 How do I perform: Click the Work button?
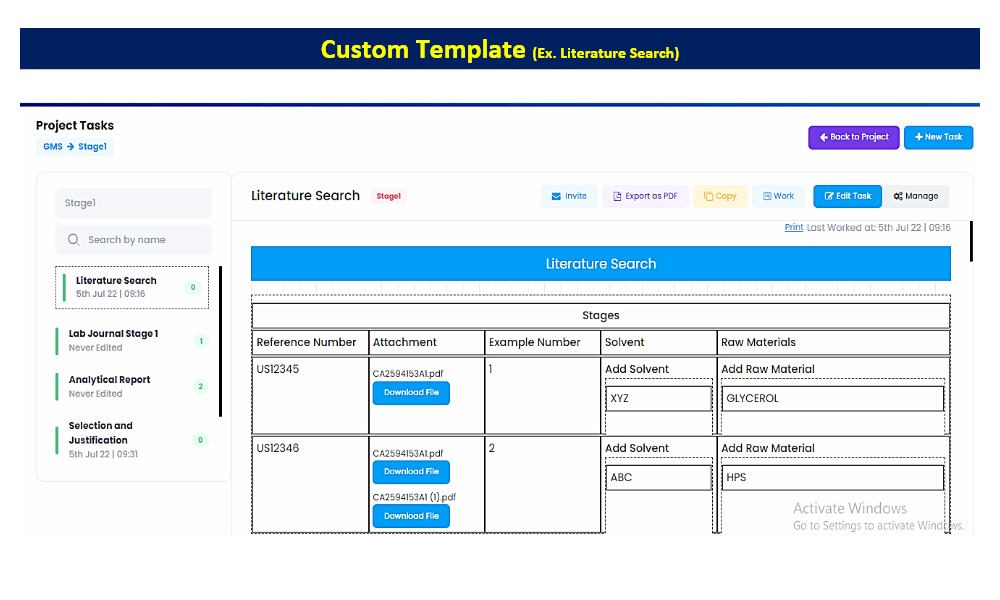pyautogui.click(x=778, y=196)
